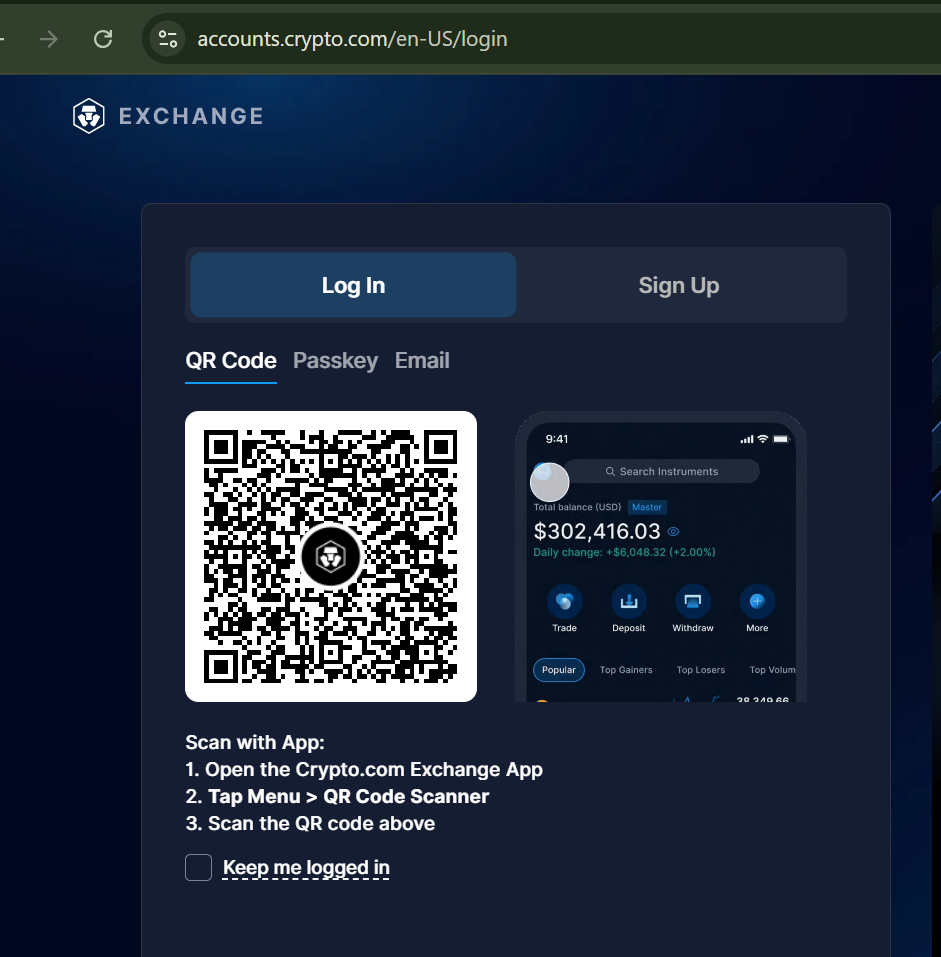
Task: Click the Withdraw icon in phone preview
Action: point(692,602)
